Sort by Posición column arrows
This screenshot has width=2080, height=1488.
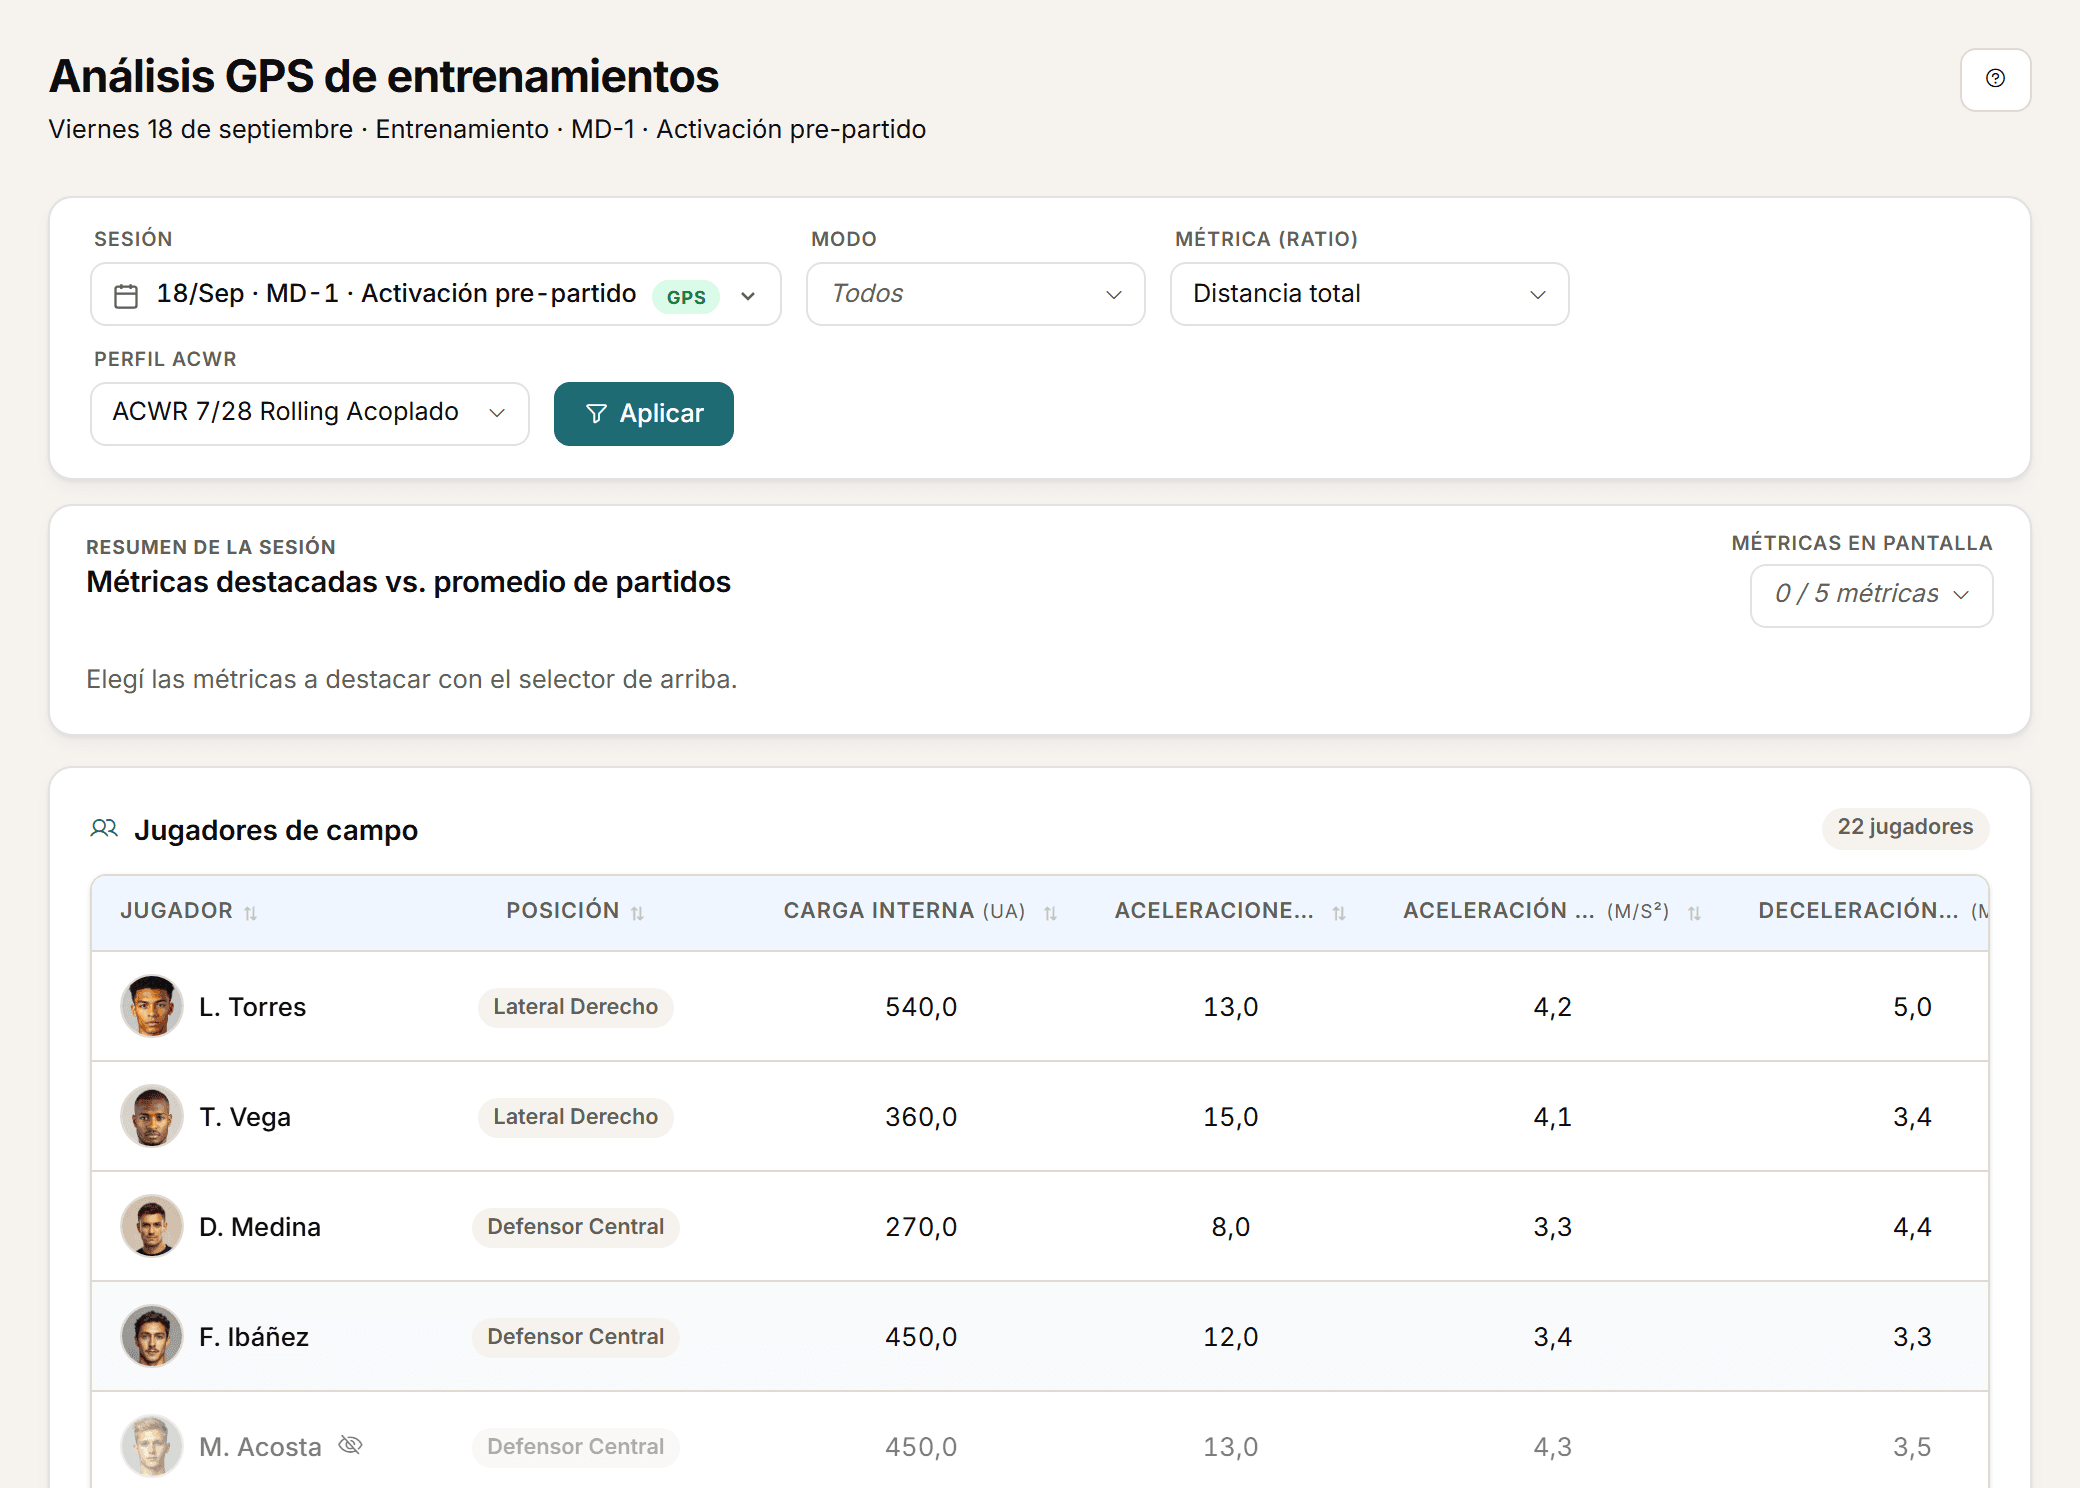[x=637, y=913]
